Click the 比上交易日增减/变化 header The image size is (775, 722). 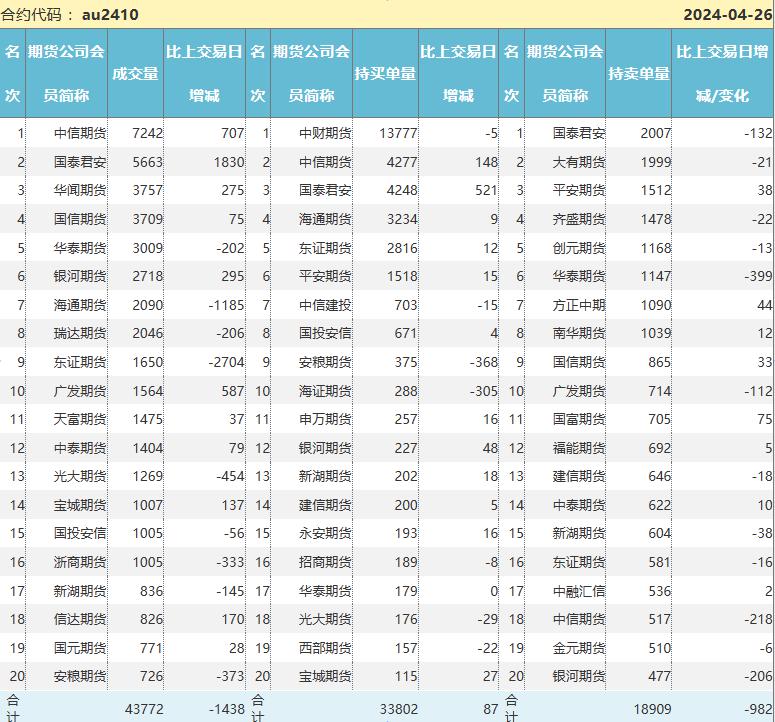pos(722,74)
